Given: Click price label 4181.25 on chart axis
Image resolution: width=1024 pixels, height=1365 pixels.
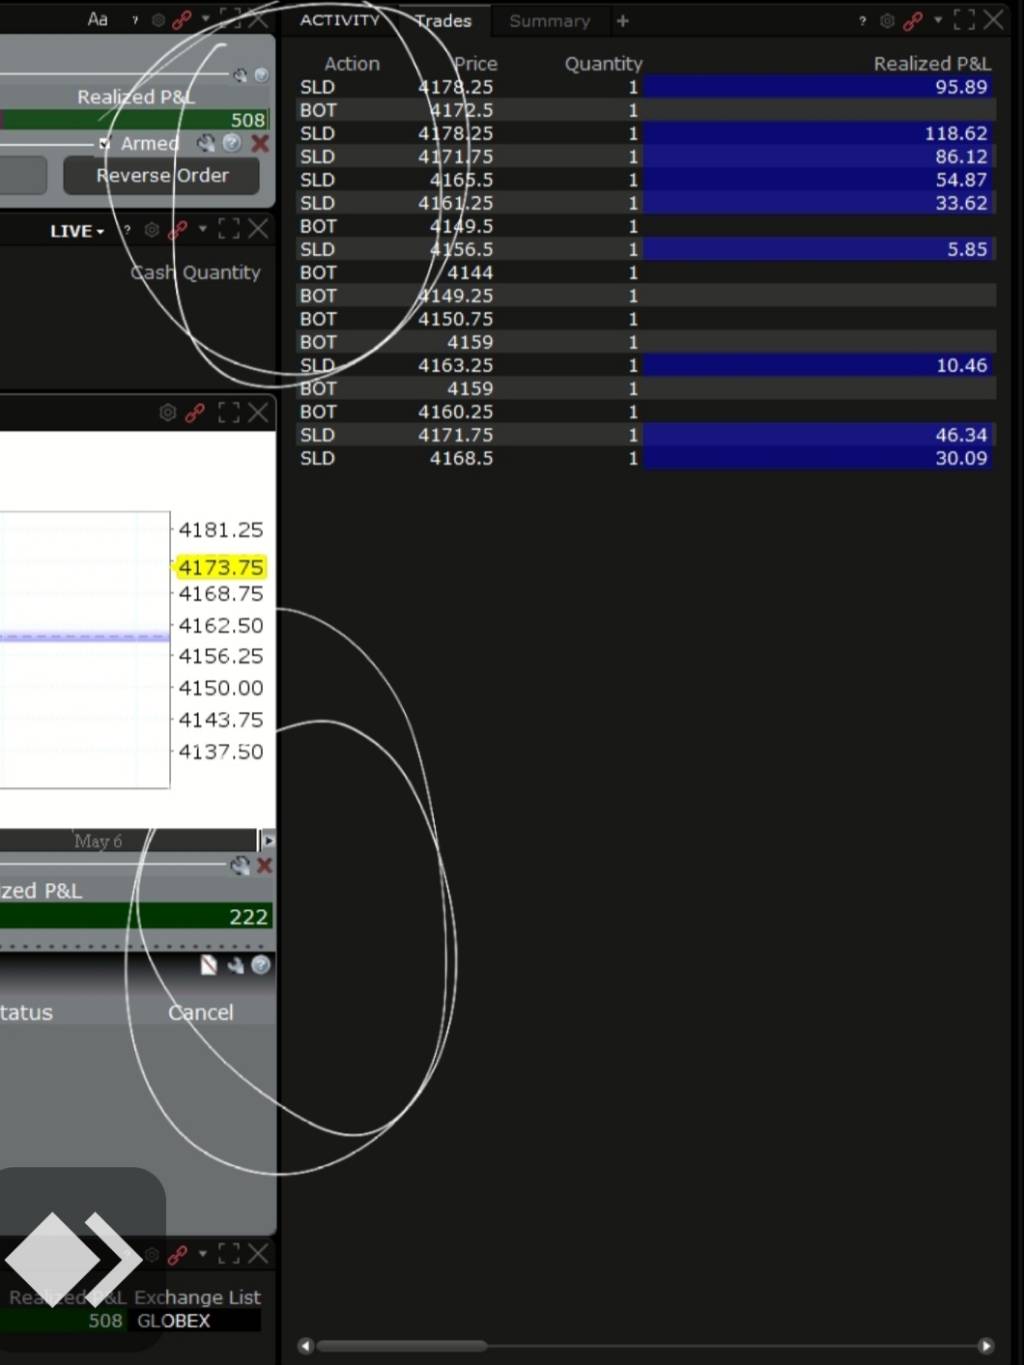Looking at the screenshot, I should click(x=221, y=529).
